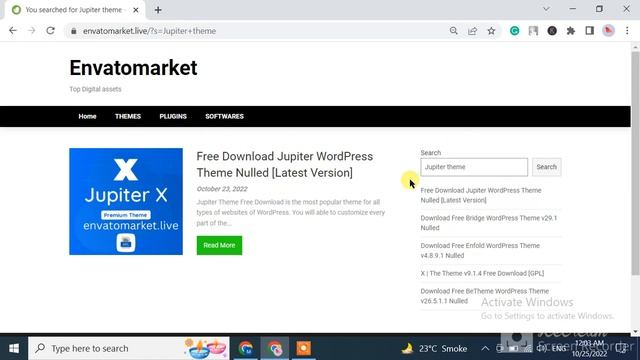The image size is (640, 360).
Task: Expand the tab search chevron
Action: (x=546, y=9)
